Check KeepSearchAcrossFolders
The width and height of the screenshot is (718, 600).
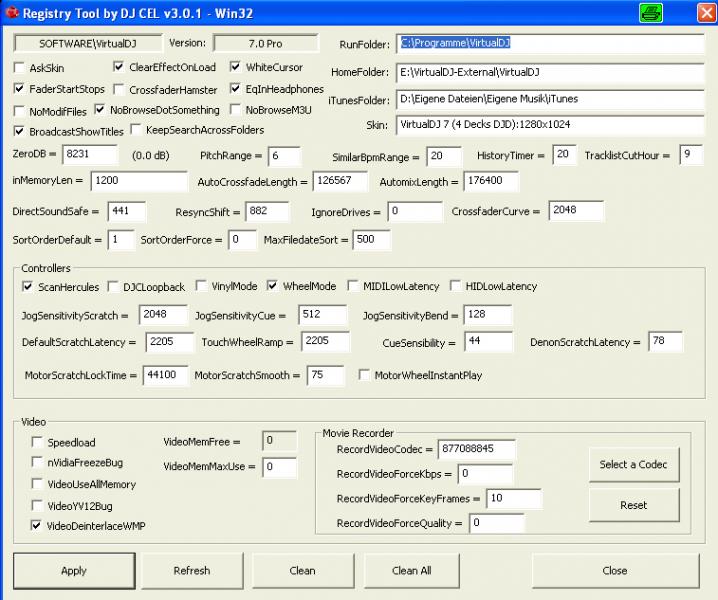click(x=136, y=130)
